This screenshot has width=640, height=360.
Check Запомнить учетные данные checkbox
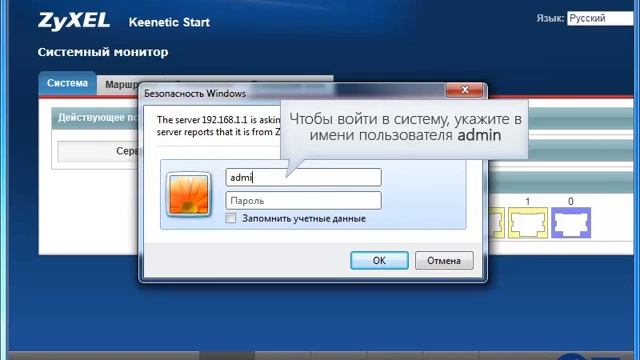pos(231,218)
